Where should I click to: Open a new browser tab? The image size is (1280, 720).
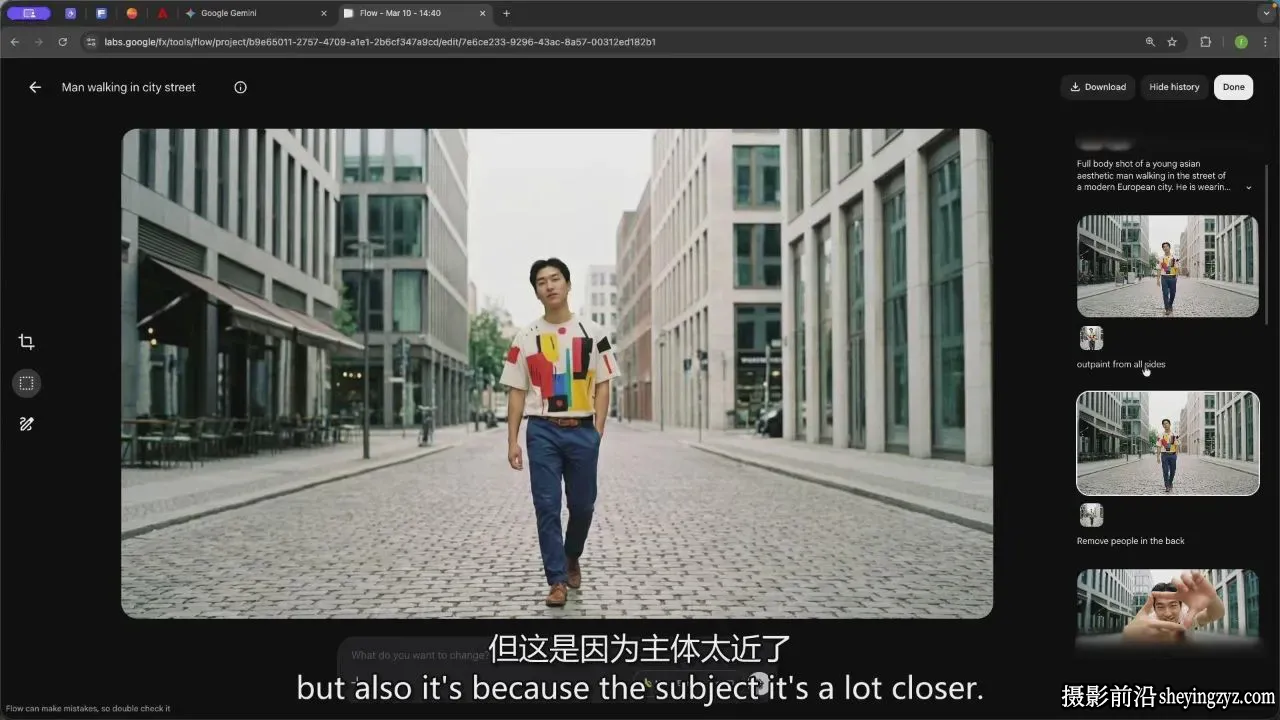[x=506, y=13]
